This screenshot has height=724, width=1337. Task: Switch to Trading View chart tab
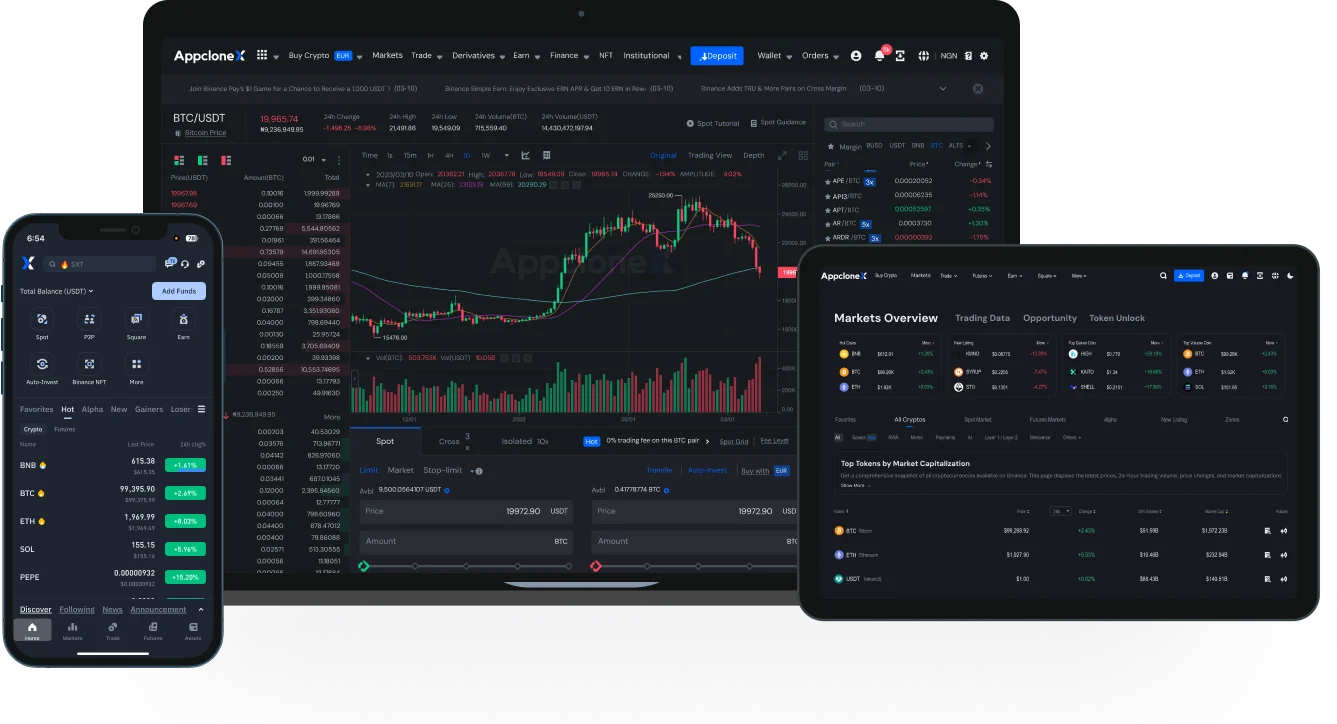[710, 155]
